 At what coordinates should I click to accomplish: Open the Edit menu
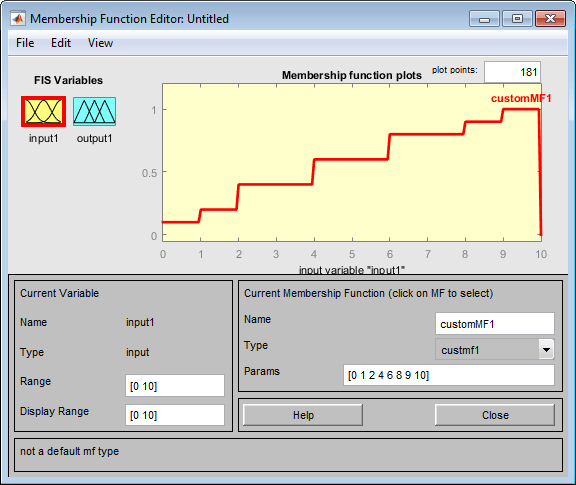[61, 43]
